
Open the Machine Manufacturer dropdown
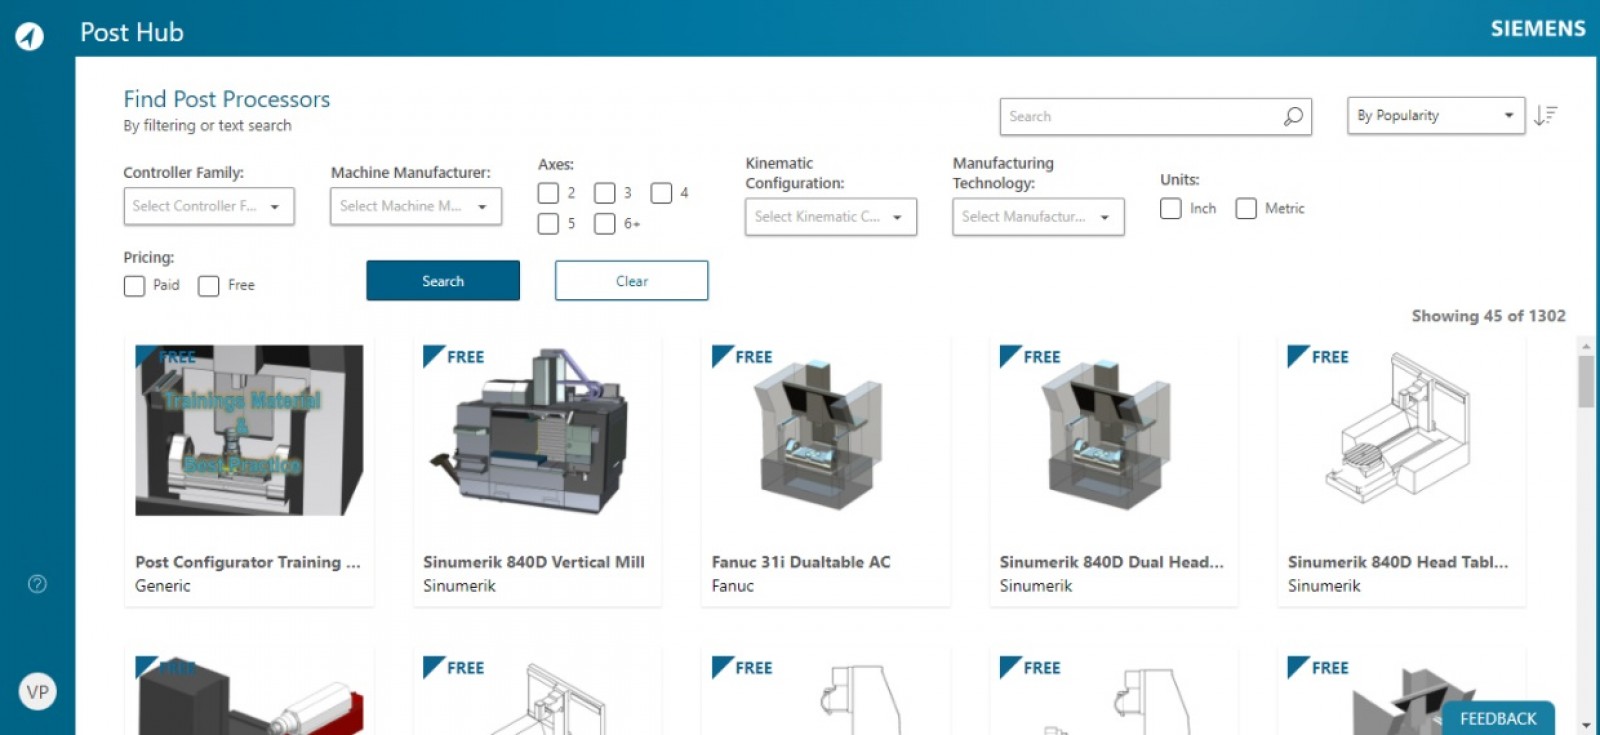(x=416, y=206)
